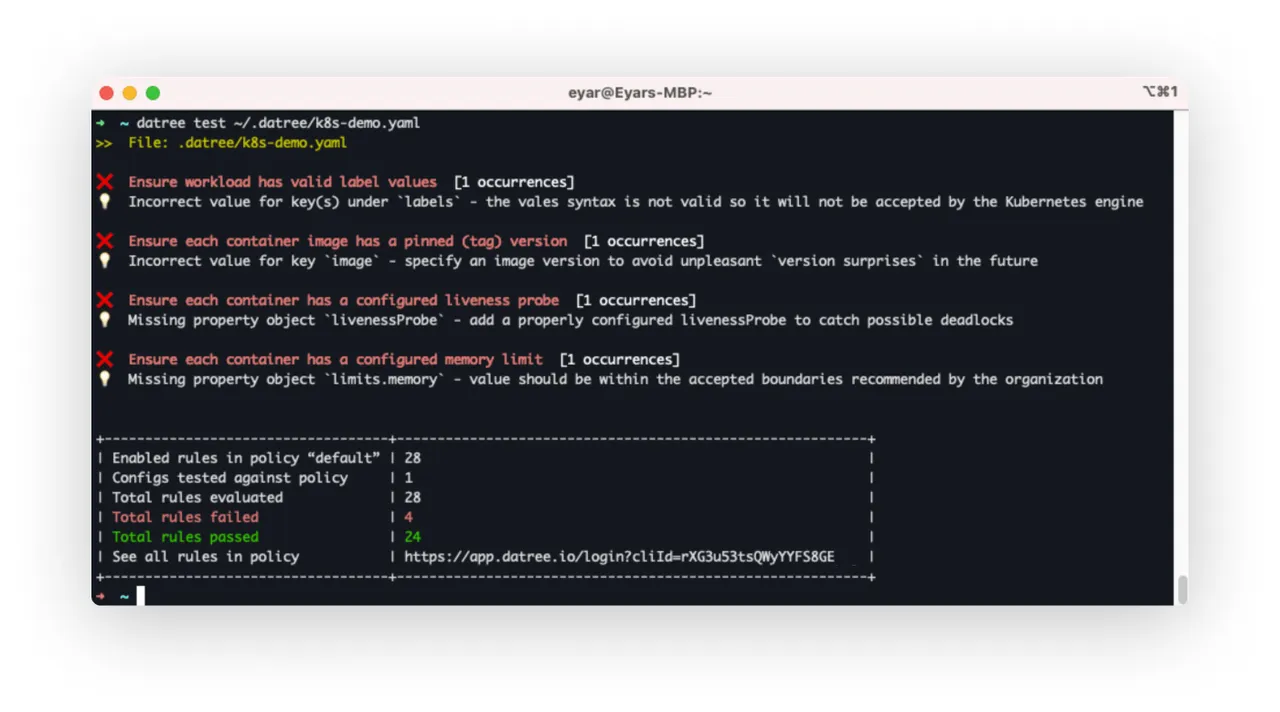Click '[1 occurrences]' after memory limit rule

pos(620,359)
